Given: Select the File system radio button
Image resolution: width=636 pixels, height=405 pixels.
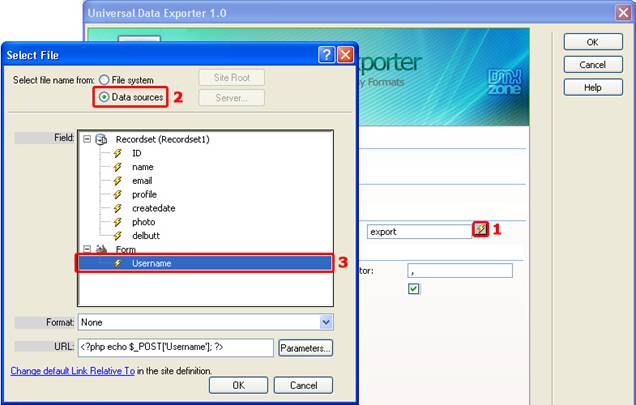Looking at the screenshot, I should coord(104,80).
